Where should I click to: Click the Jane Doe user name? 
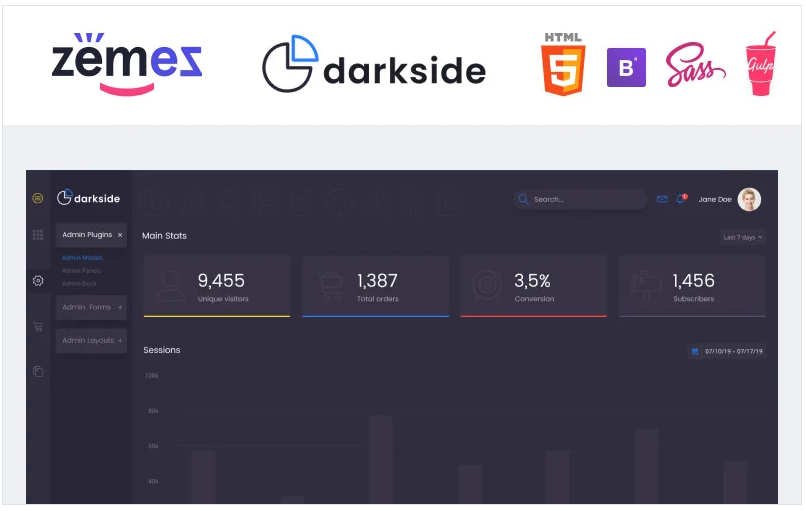click(715, 199)
